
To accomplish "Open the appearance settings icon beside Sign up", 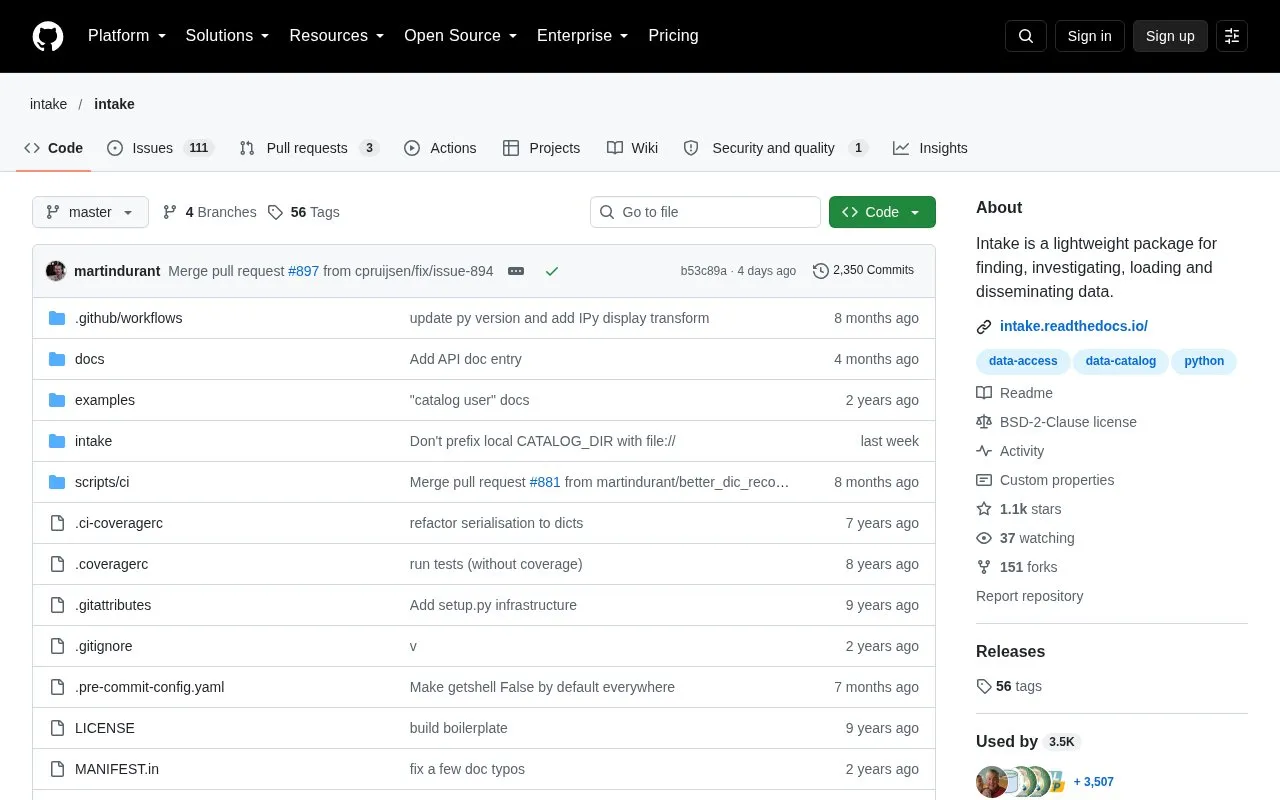I will click(x=1232, y=36).
